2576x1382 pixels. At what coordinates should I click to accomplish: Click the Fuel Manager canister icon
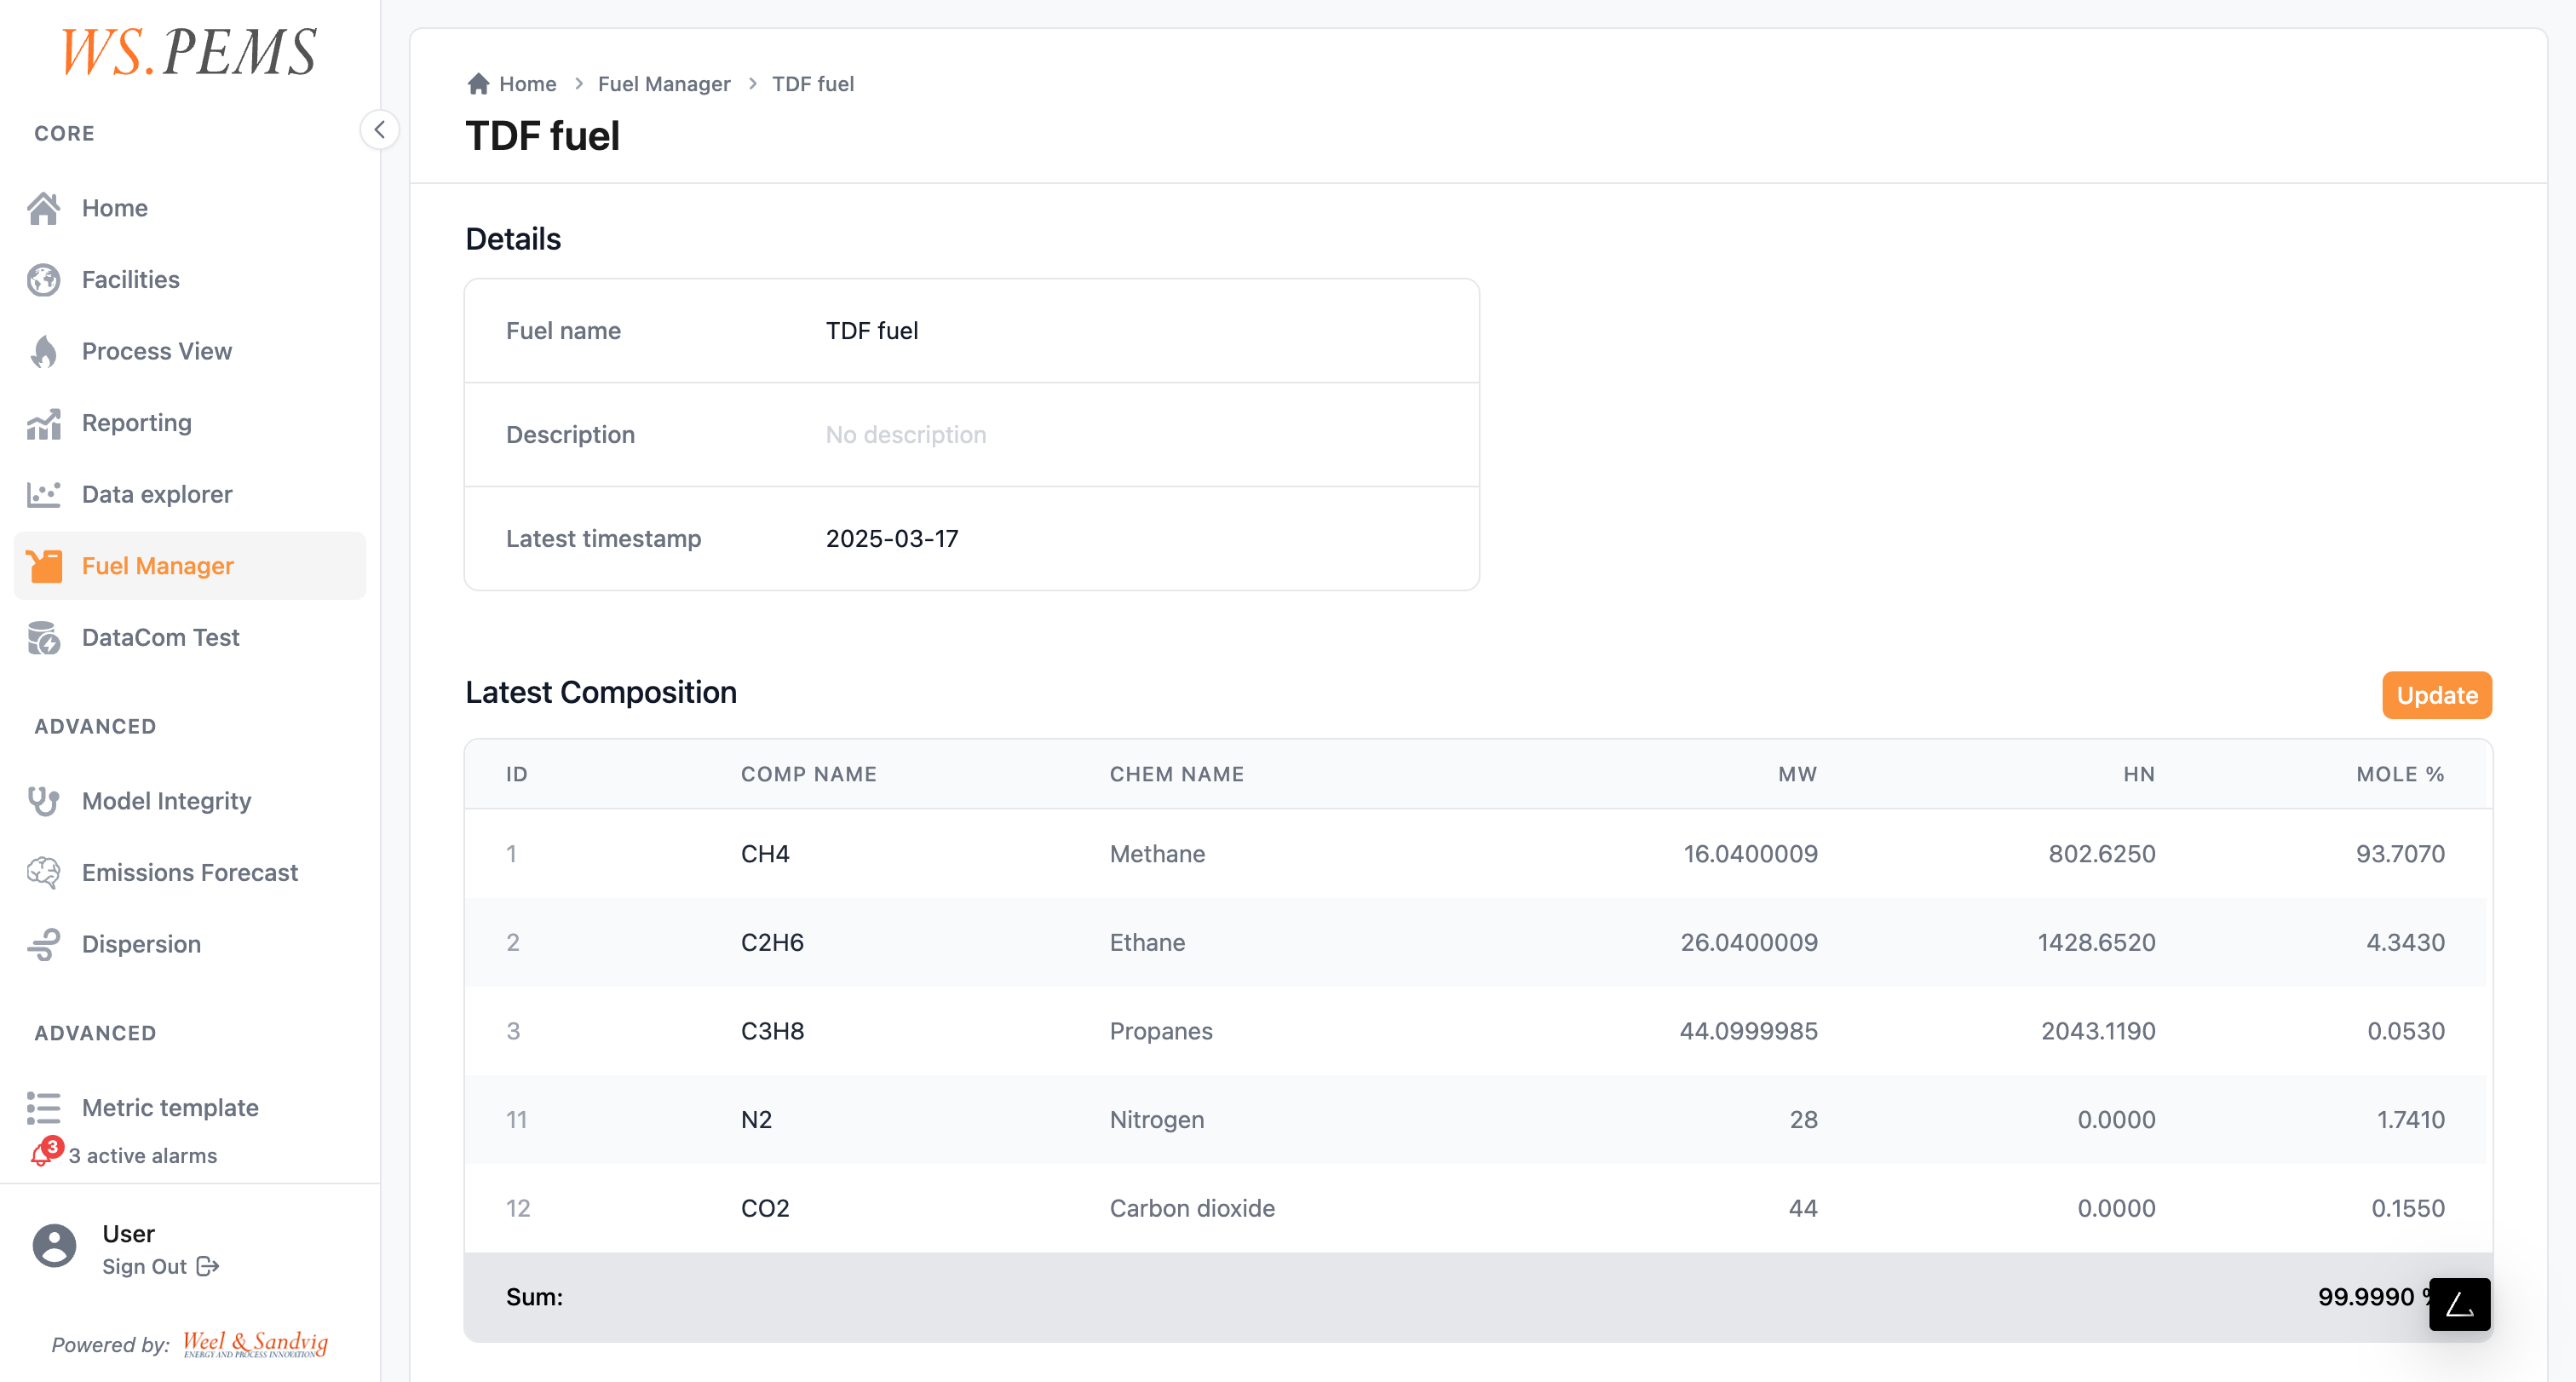[44, 566]
